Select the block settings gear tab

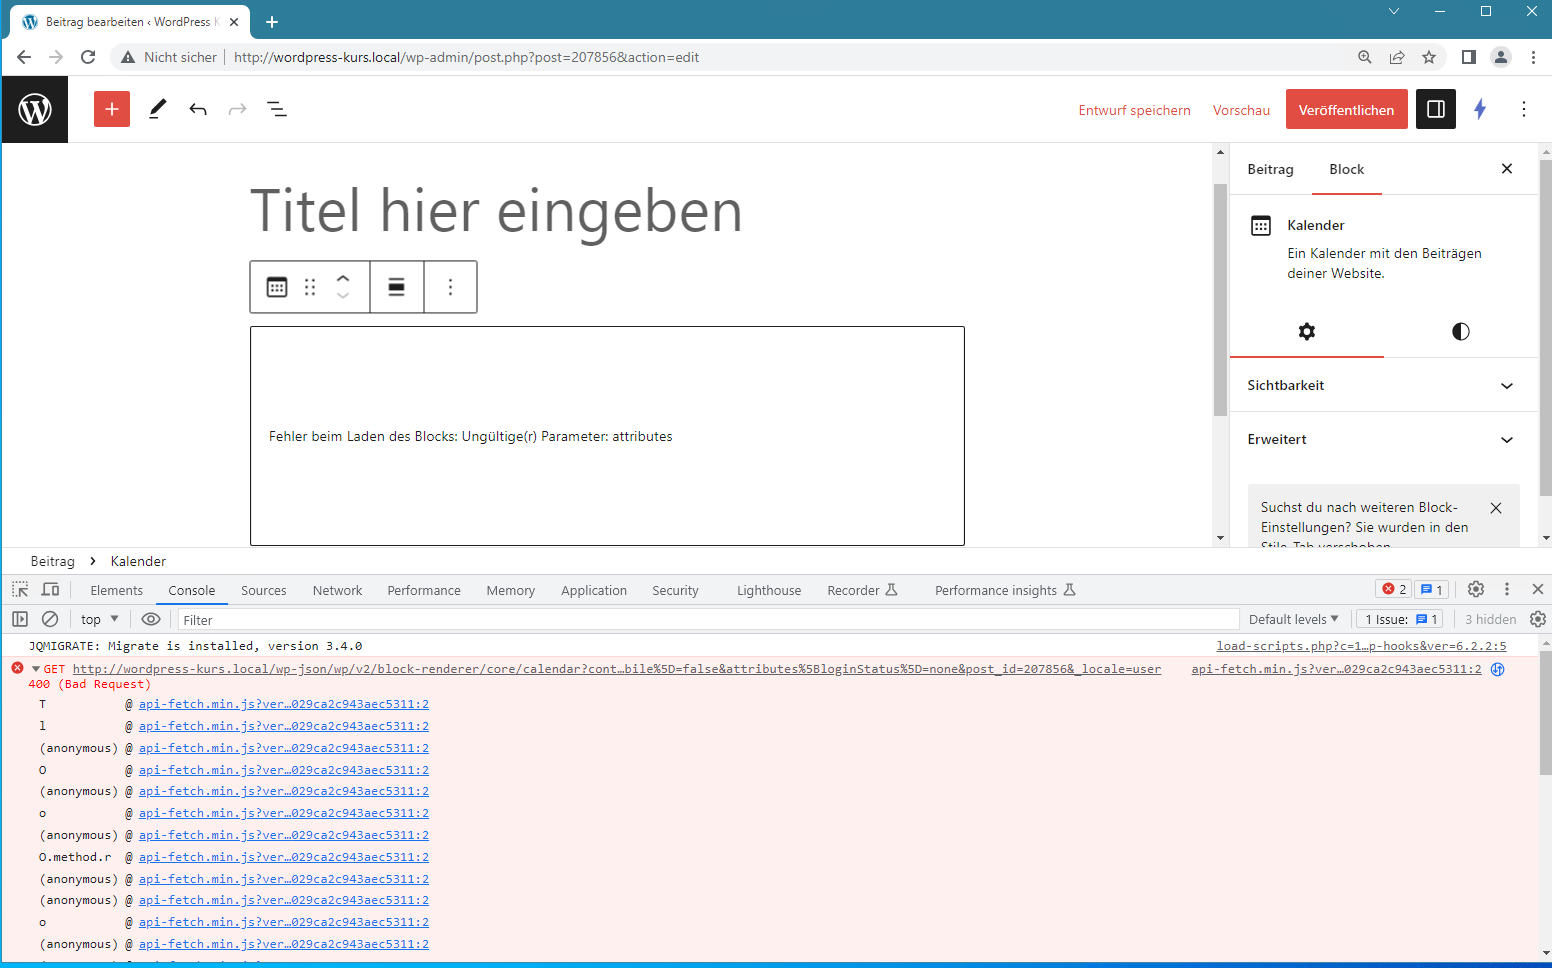(x=1307, y=331)
